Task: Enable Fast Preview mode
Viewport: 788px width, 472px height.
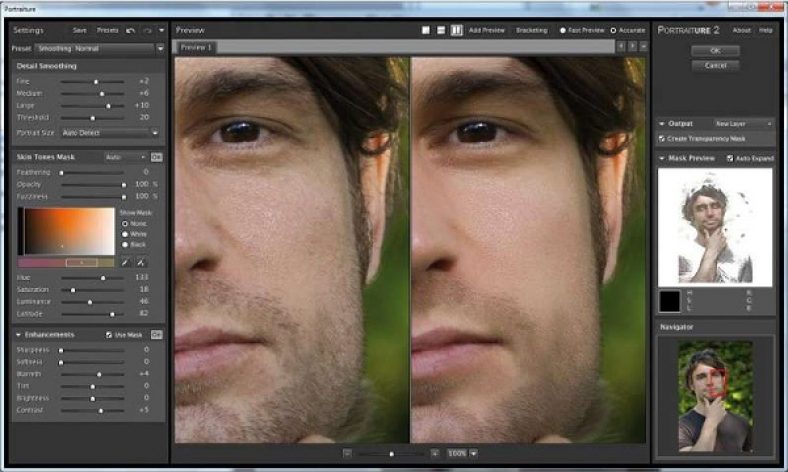Action: point(563,31)
